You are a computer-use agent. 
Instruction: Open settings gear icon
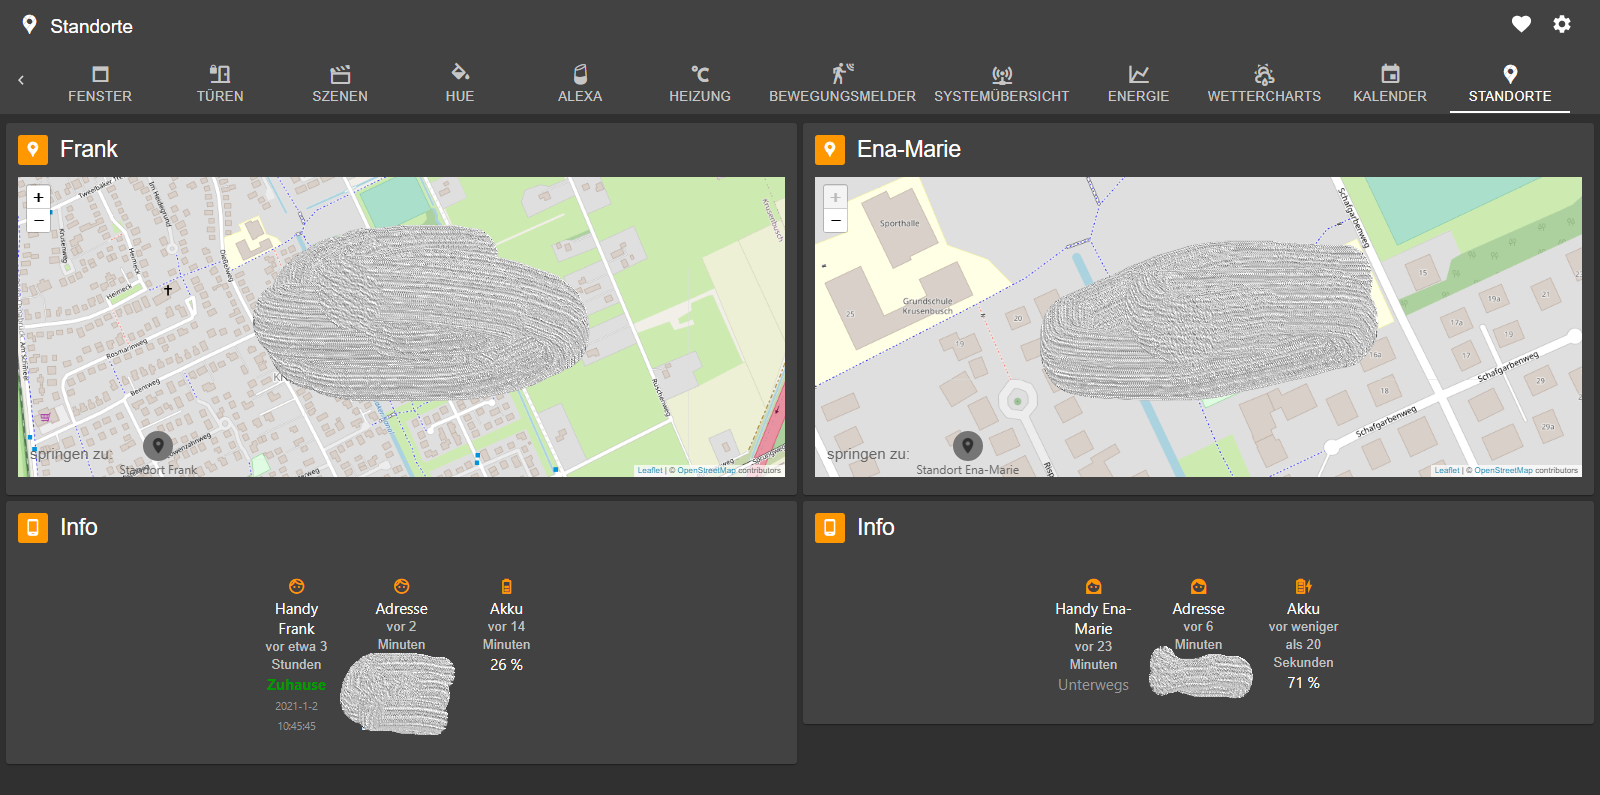click(1562, 24)
